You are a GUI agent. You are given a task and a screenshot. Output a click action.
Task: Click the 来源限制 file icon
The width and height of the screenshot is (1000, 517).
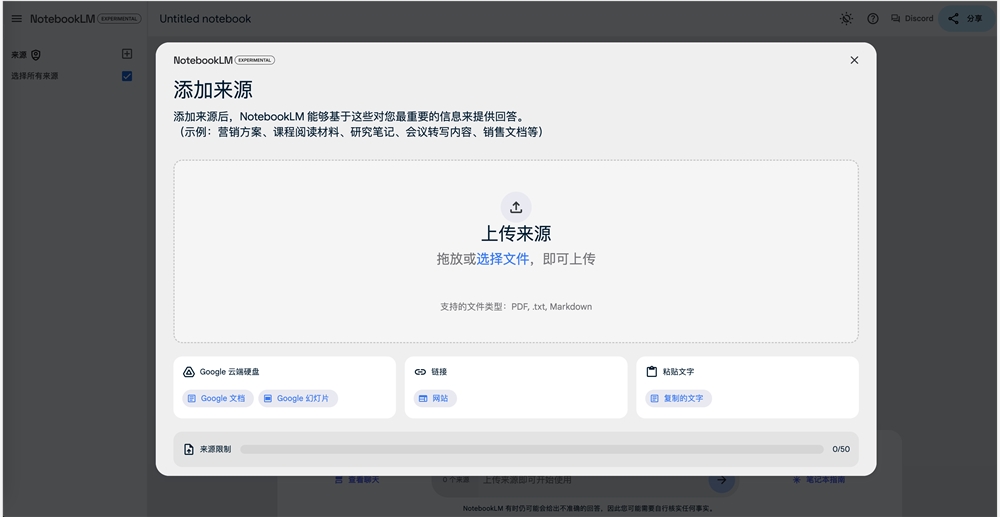point(189,449)
